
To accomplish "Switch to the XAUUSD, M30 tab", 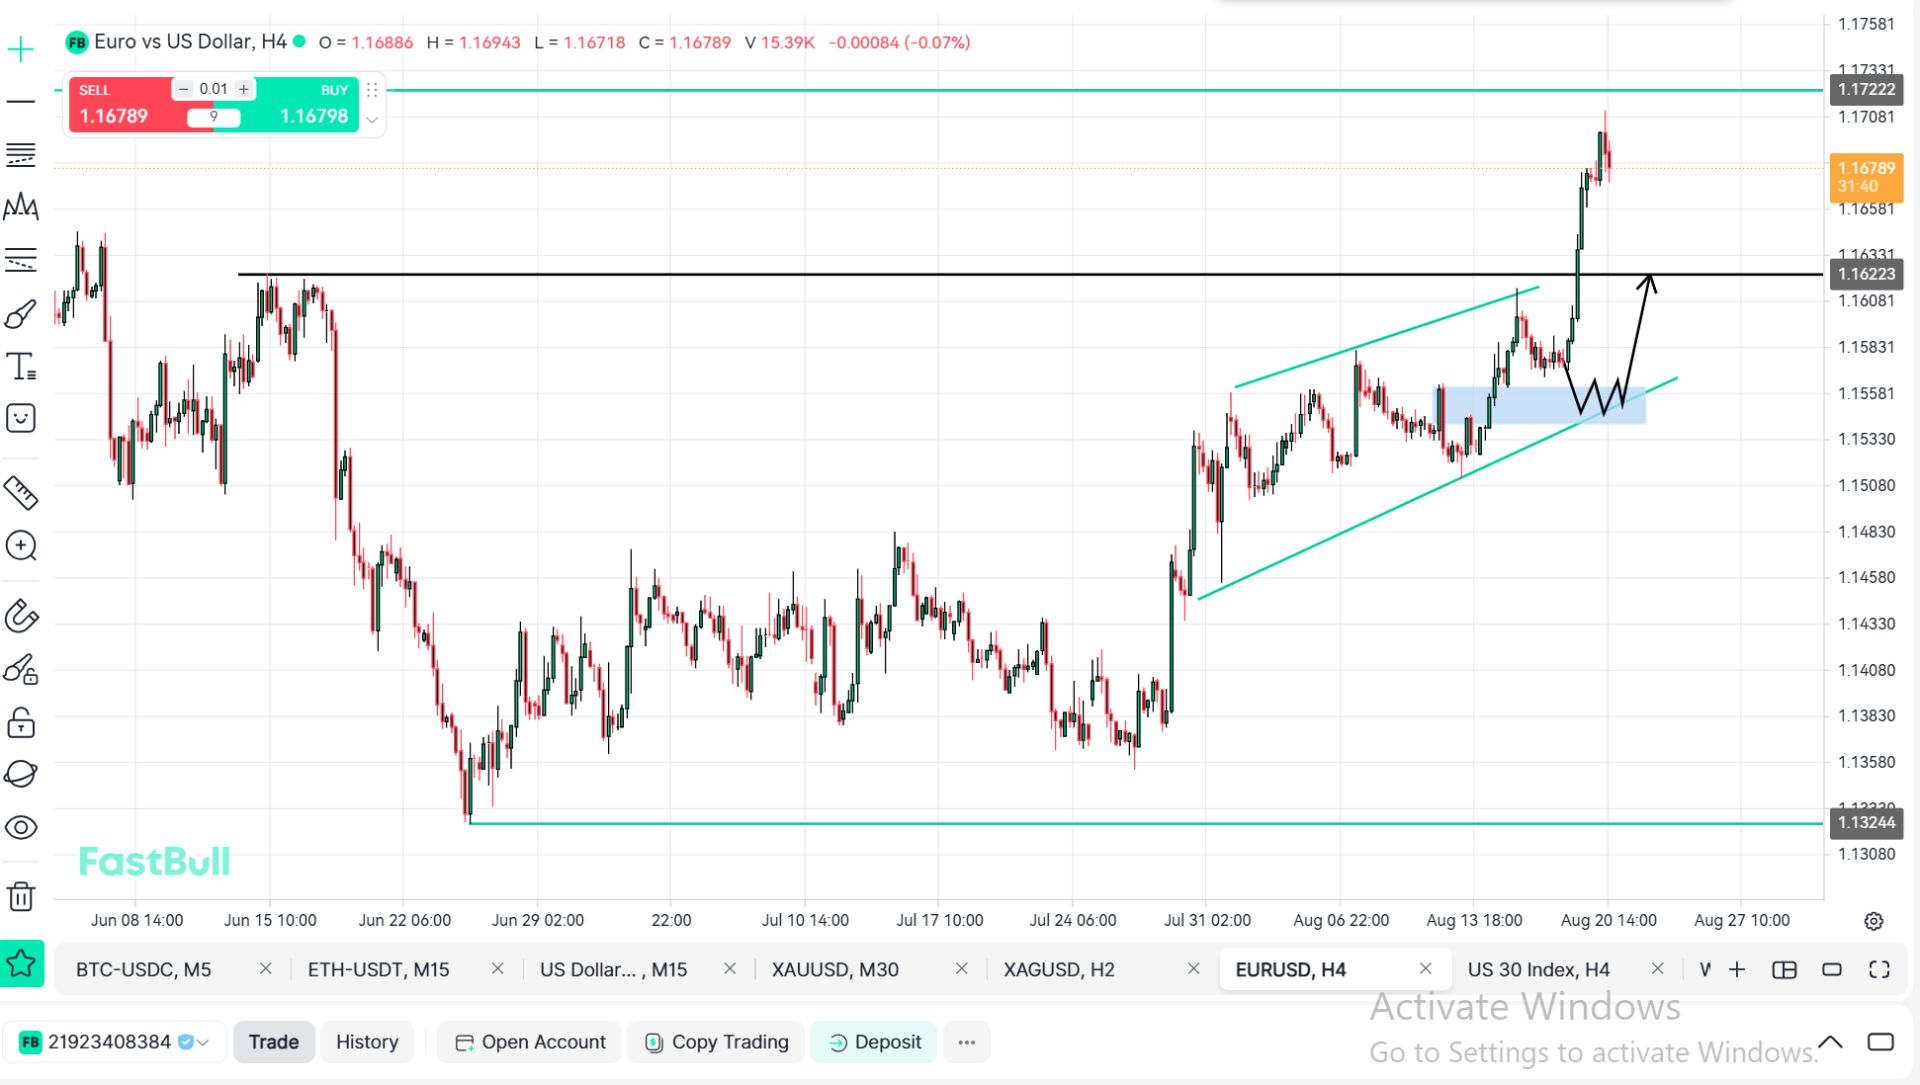I will 835,969.
